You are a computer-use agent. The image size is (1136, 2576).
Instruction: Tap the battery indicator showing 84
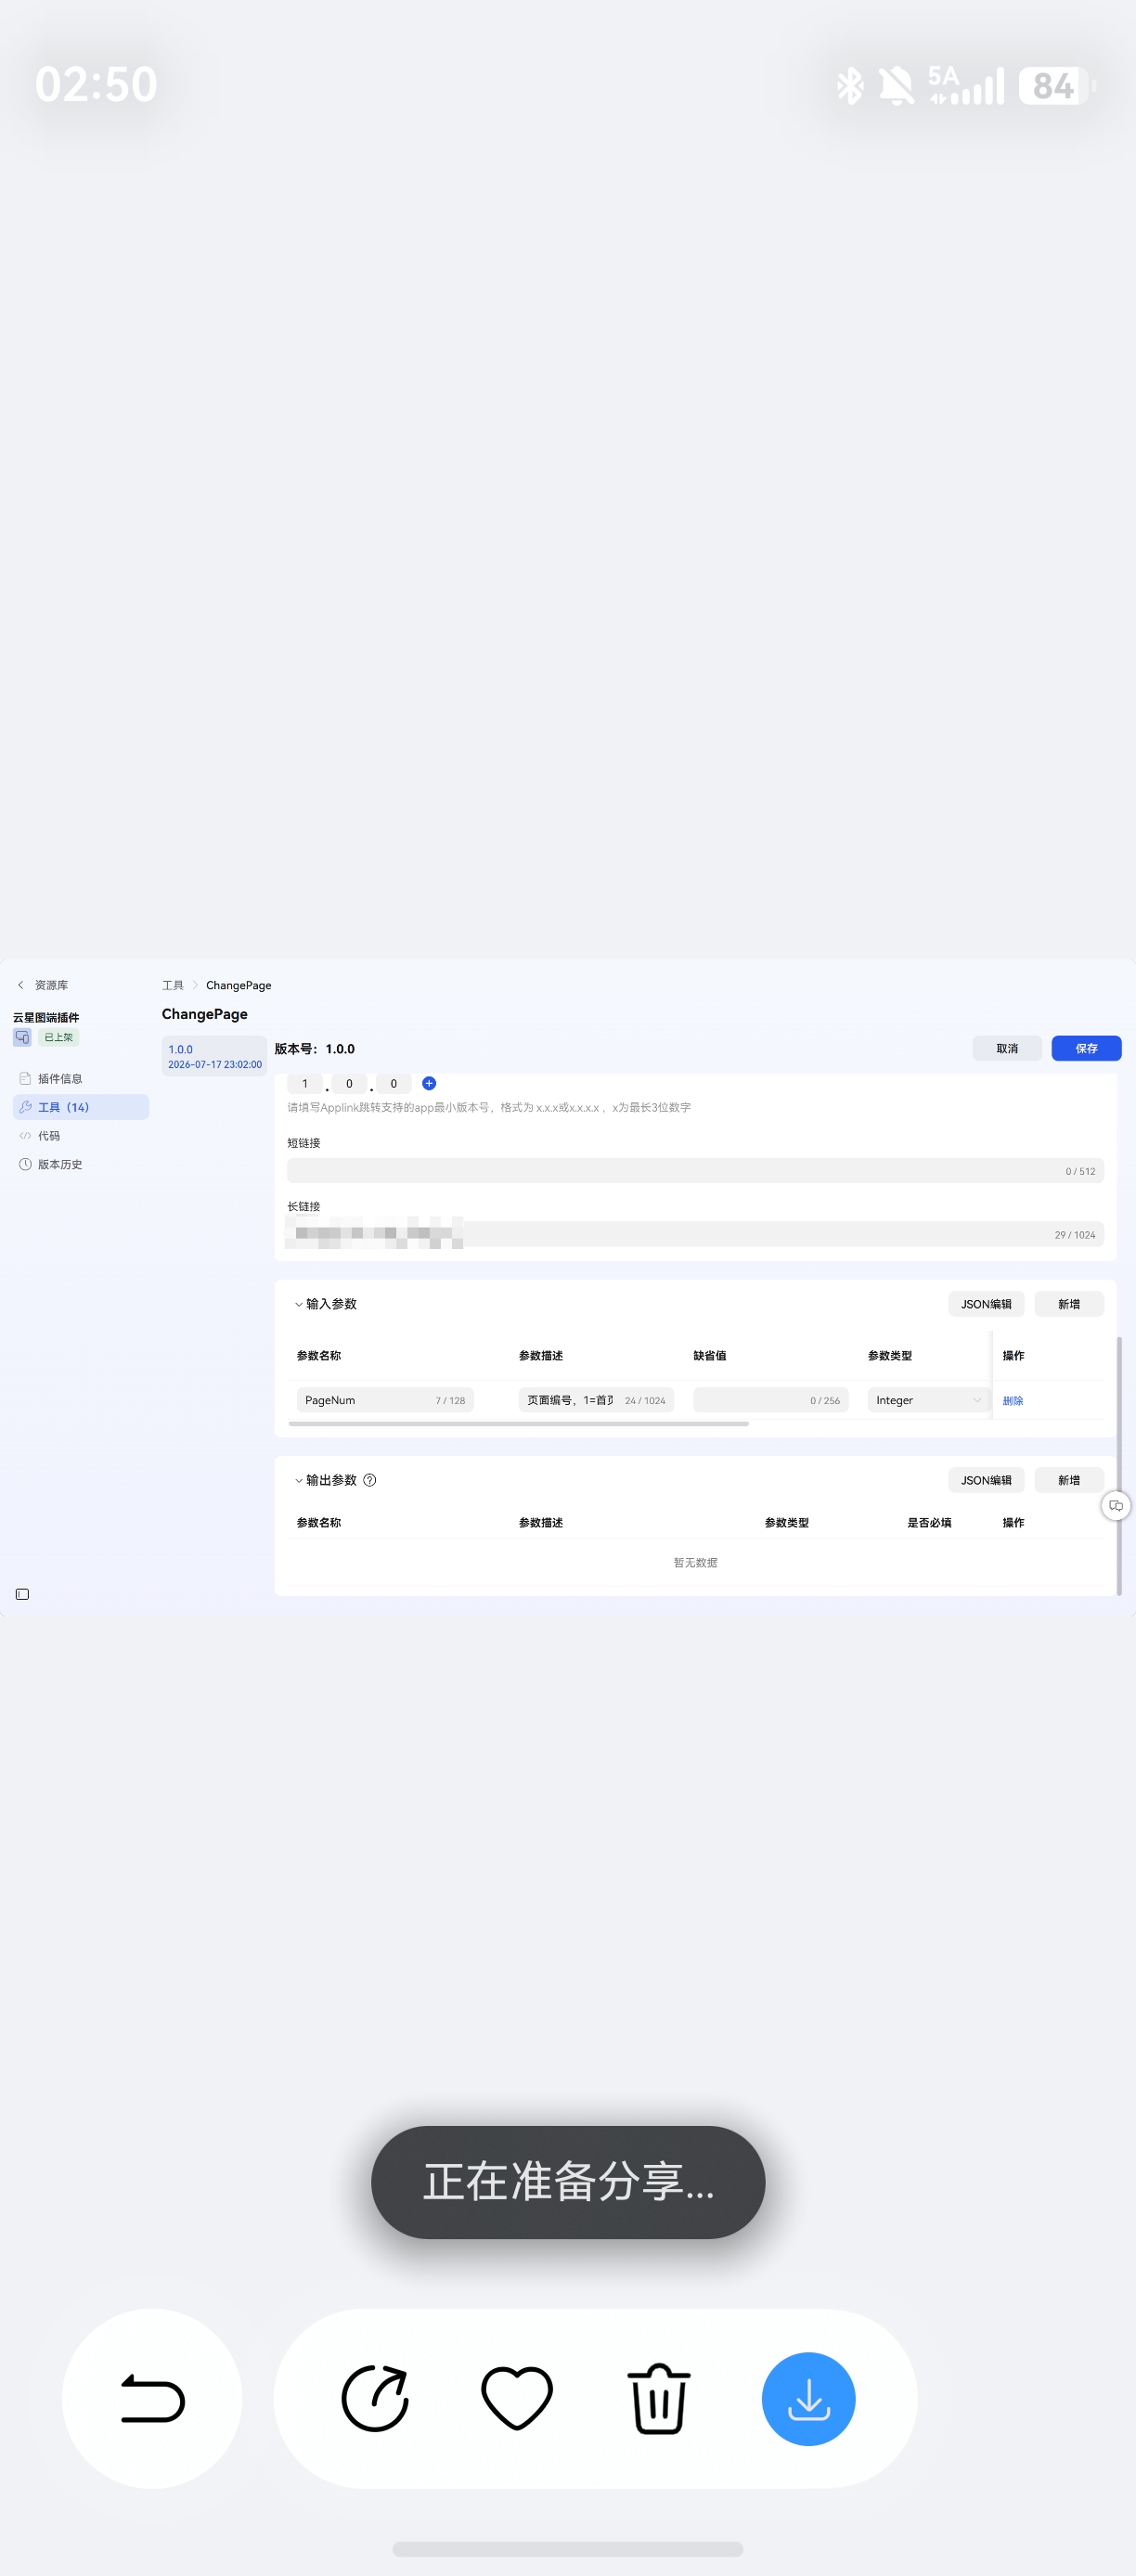(x=1057, y=86)
